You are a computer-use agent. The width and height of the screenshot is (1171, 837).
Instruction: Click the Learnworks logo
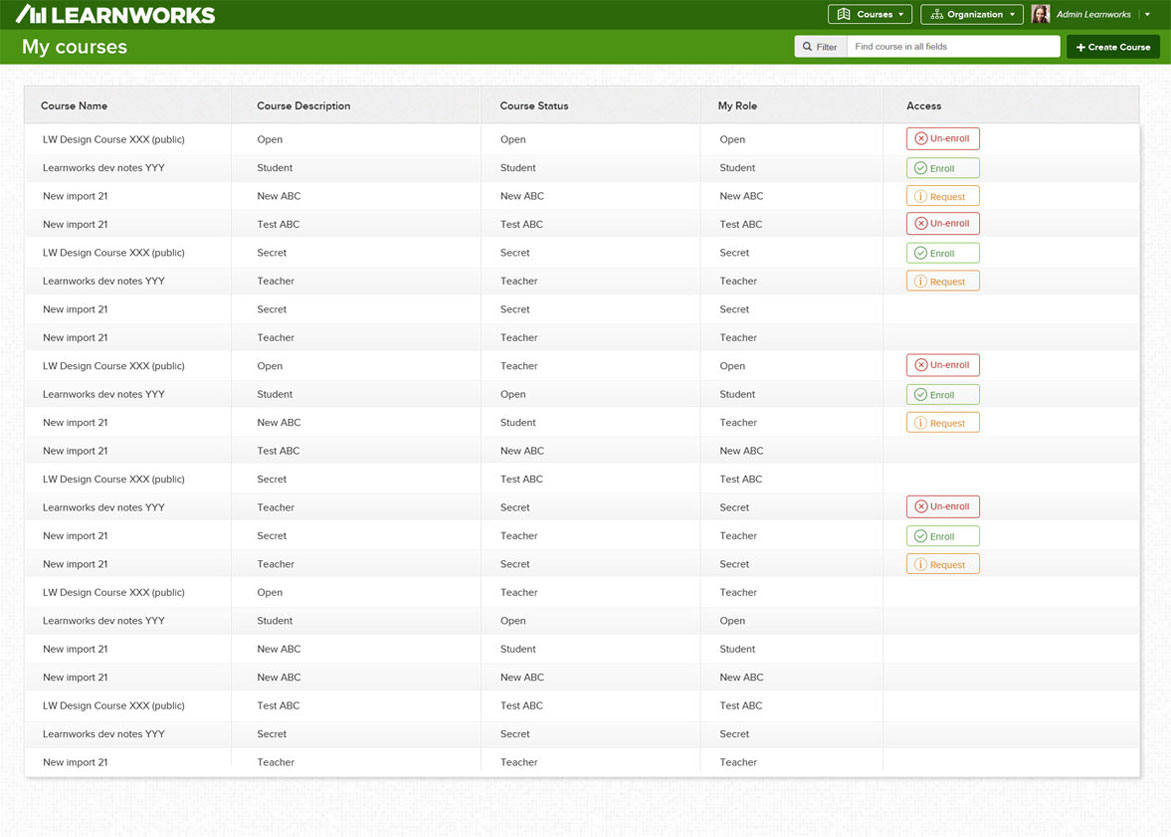pyautogui.click(x=116, y=14)
